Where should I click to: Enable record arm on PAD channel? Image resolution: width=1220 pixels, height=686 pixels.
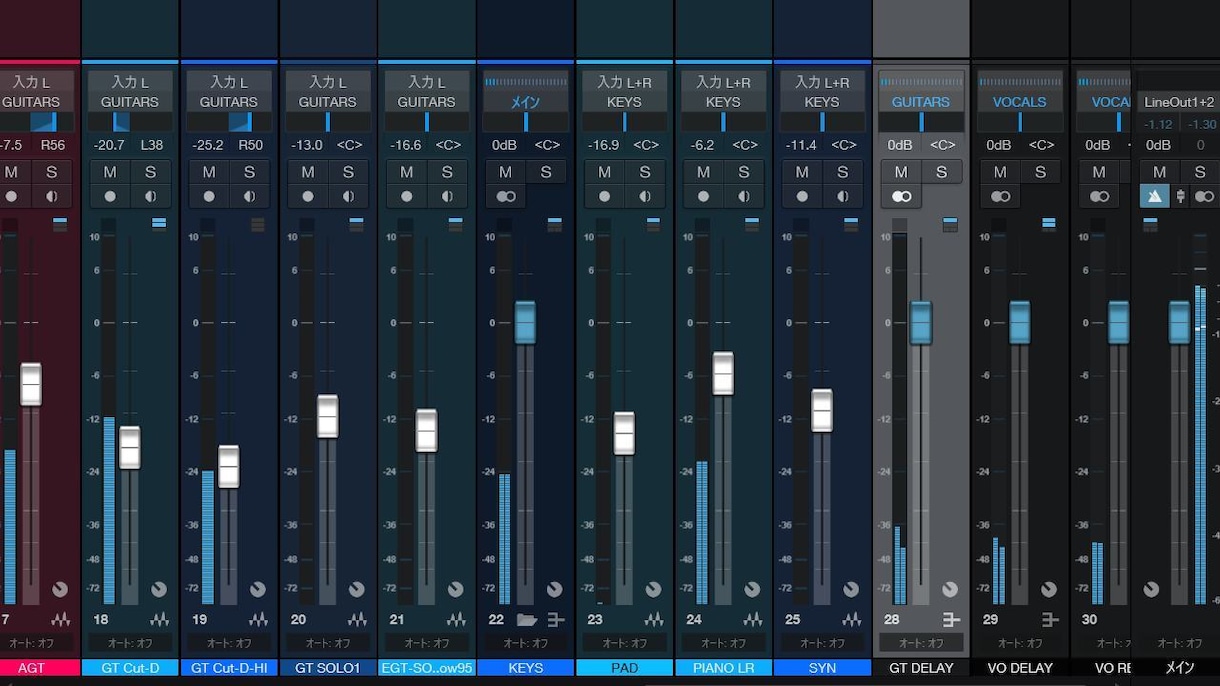click(605, 196)
